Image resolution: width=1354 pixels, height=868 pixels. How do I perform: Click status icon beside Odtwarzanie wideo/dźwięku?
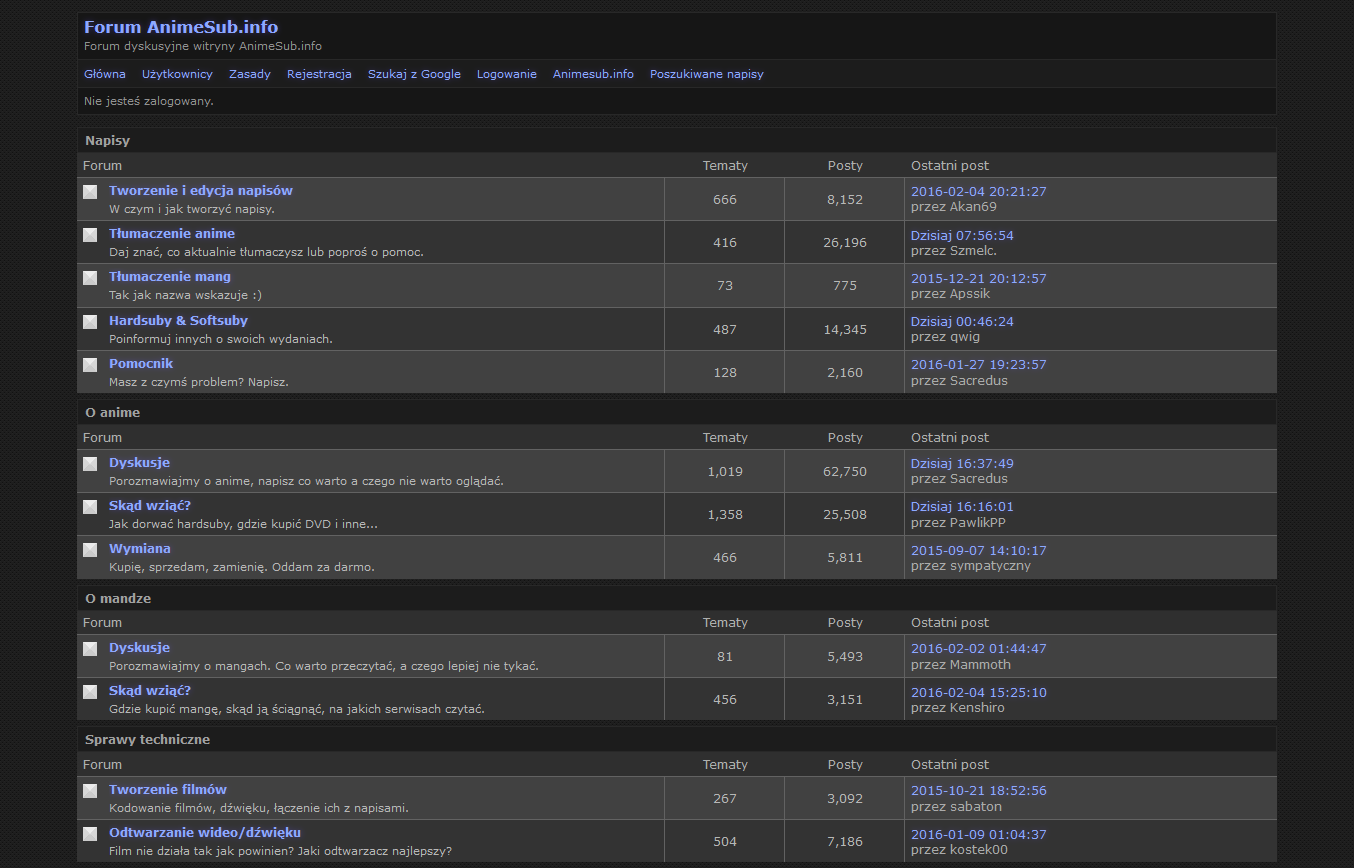pos(90,834)
